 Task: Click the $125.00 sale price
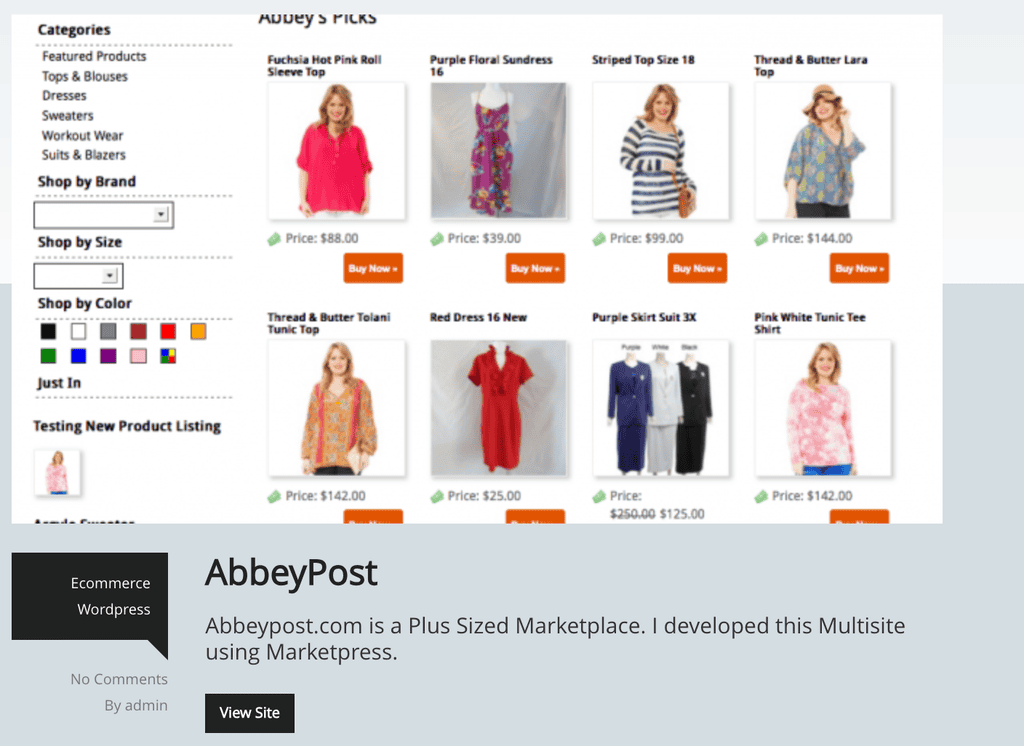pyautogui.click(x=682, y=514)
